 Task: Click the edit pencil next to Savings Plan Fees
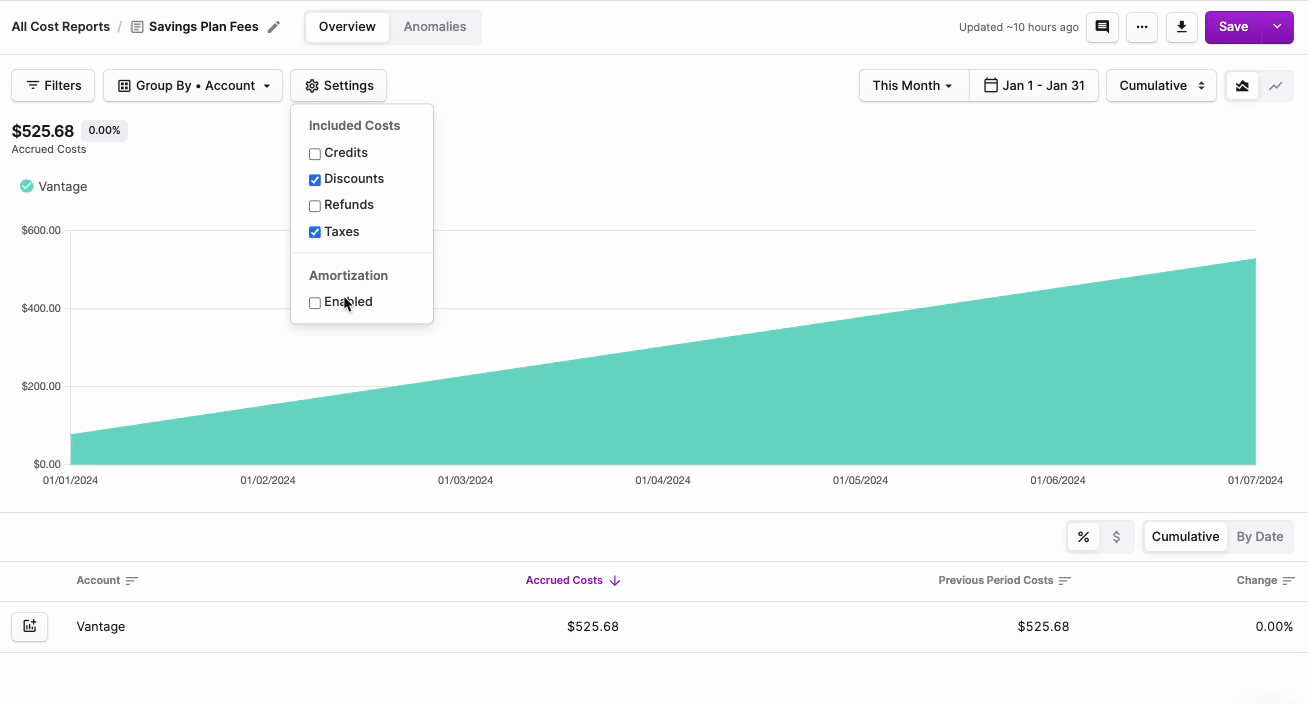pos(274,26)
